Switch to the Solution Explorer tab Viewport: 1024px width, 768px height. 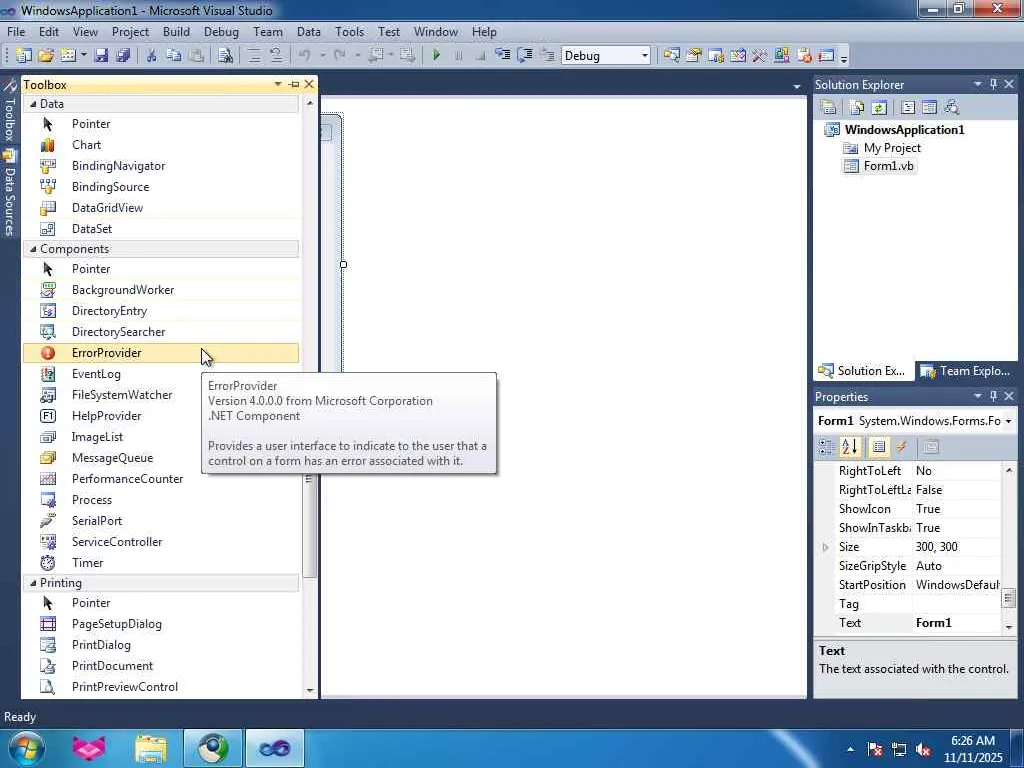pyautogui.click(x=863, y=371)
